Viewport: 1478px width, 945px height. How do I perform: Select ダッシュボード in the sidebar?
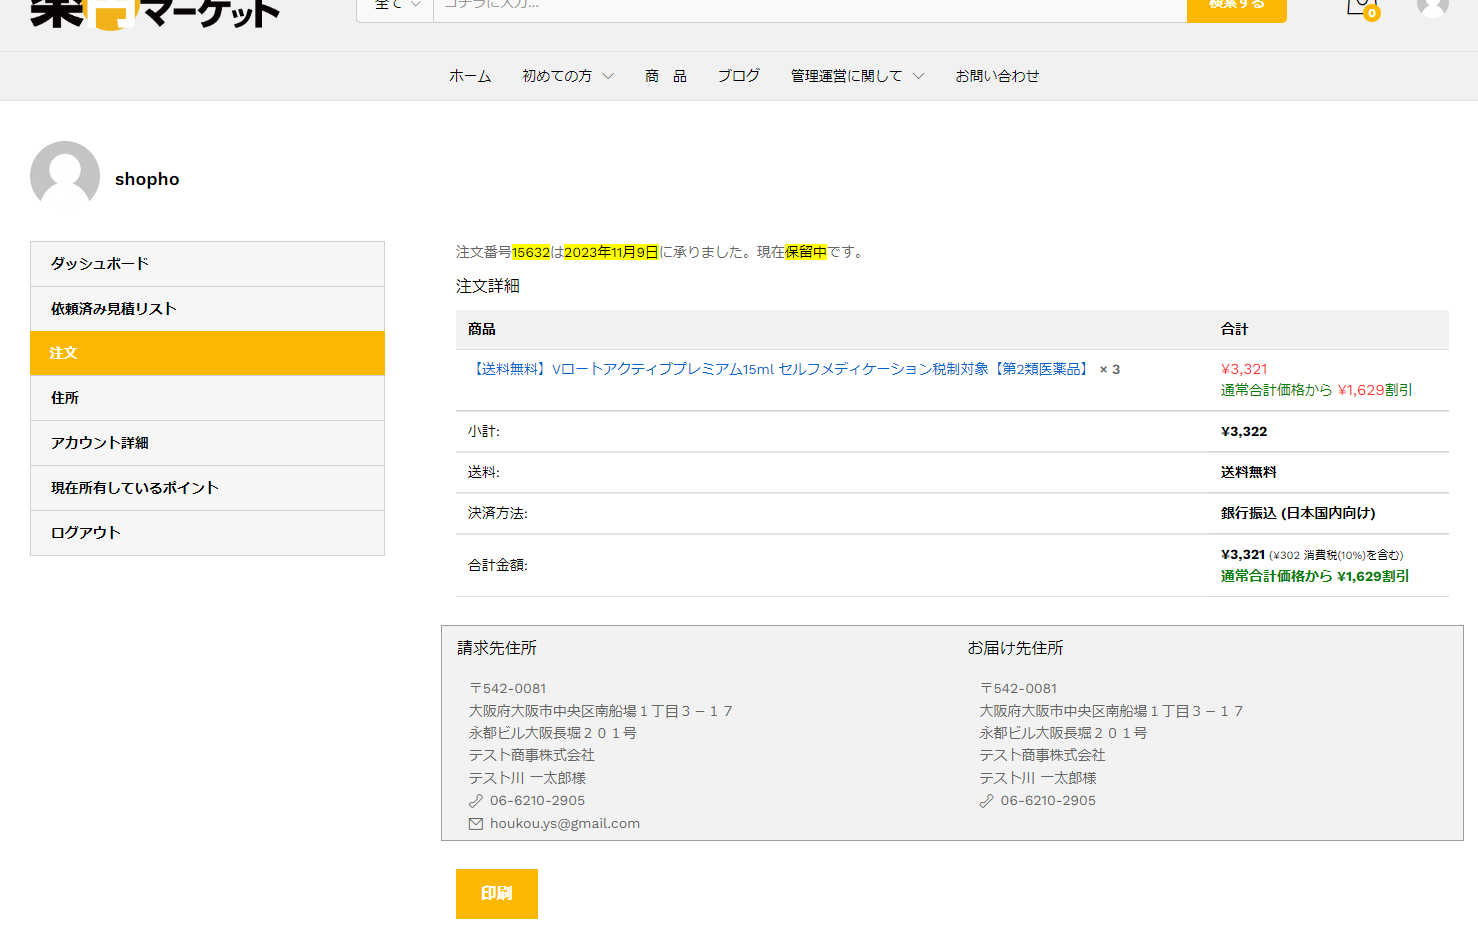click(x=207, y=264)
